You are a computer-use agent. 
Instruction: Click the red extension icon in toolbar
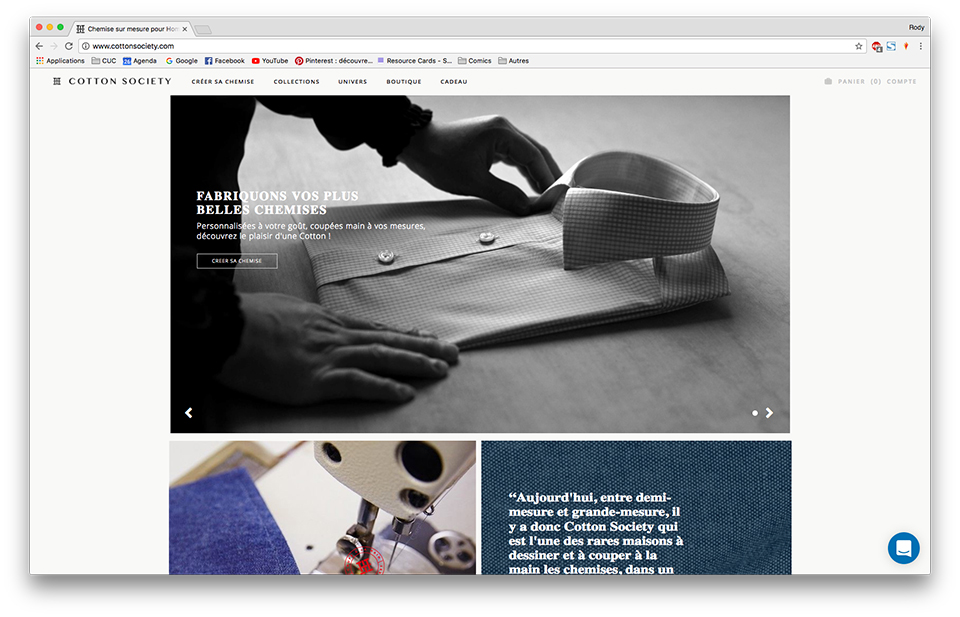click(877, 47)
